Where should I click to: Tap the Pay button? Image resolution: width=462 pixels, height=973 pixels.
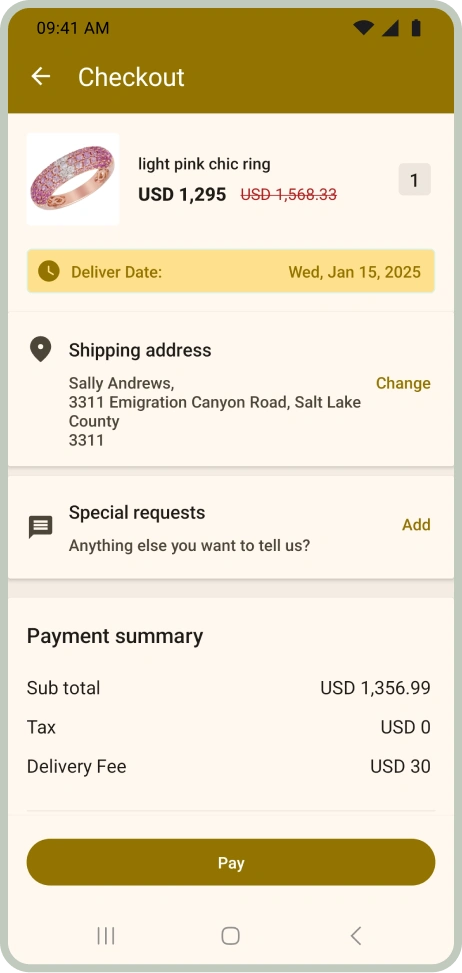point(231,863)
